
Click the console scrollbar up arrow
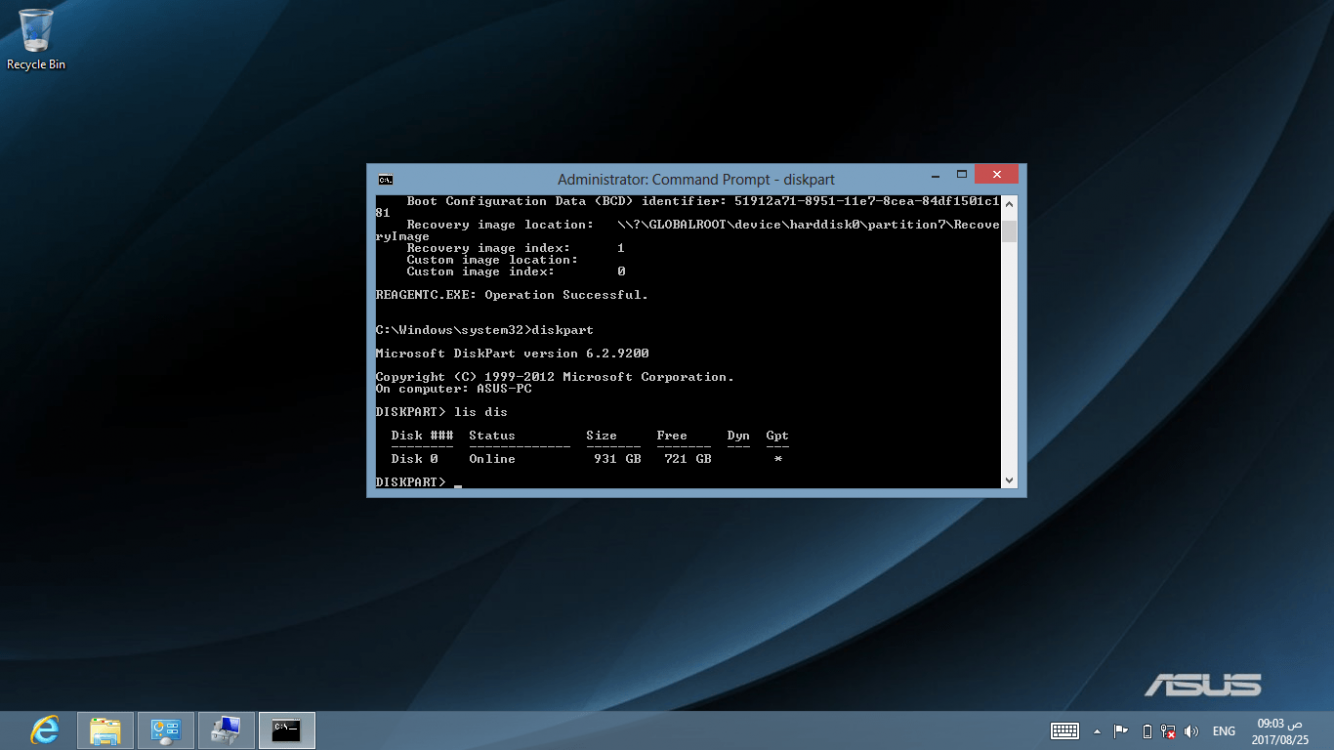(x=1009, y=204)
